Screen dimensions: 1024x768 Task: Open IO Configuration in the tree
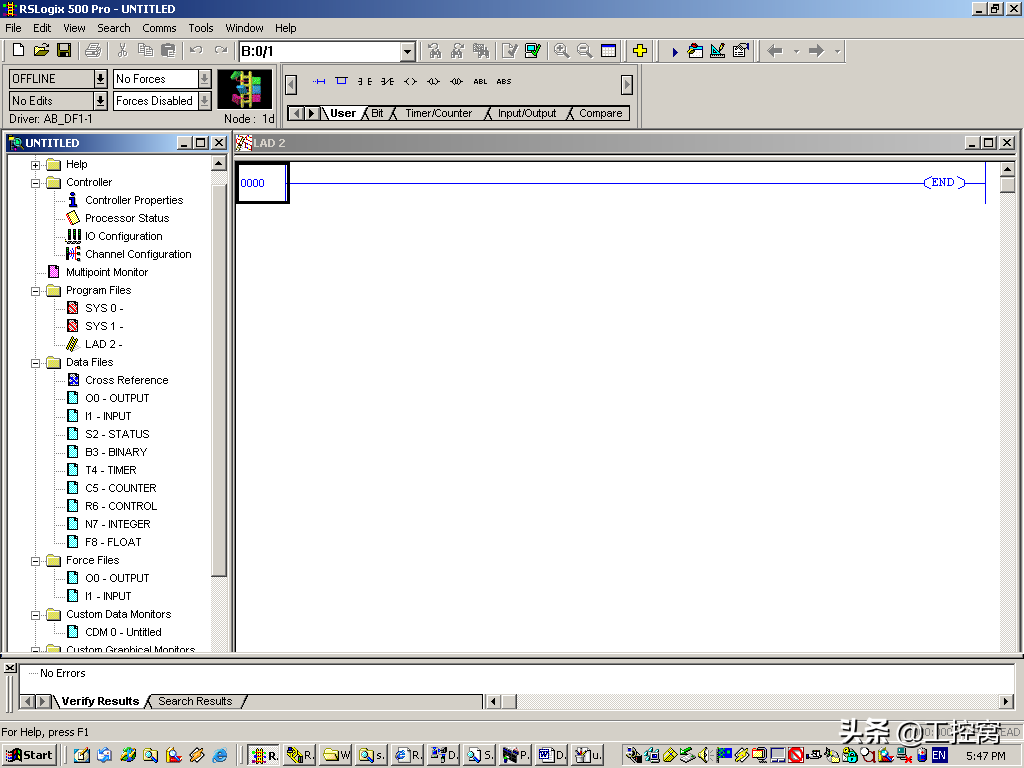(123, 236)
